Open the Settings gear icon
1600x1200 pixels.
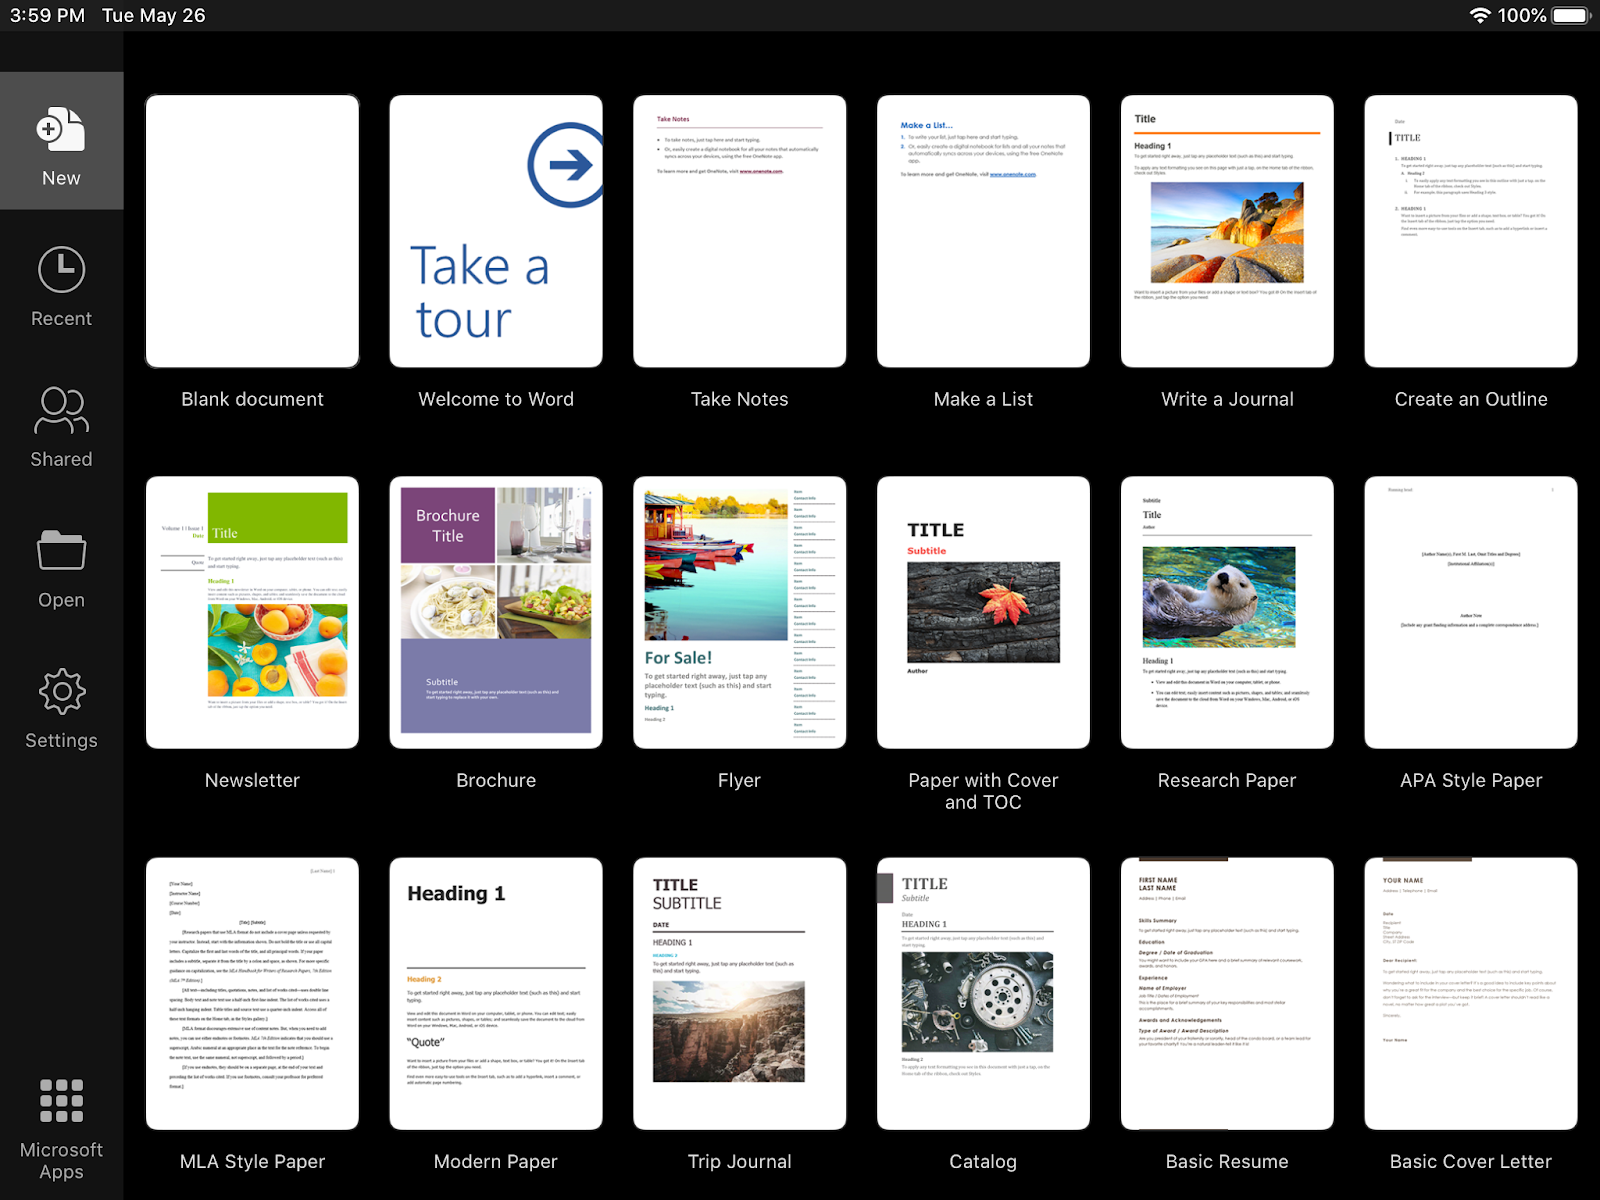click(x=61, y=691)
